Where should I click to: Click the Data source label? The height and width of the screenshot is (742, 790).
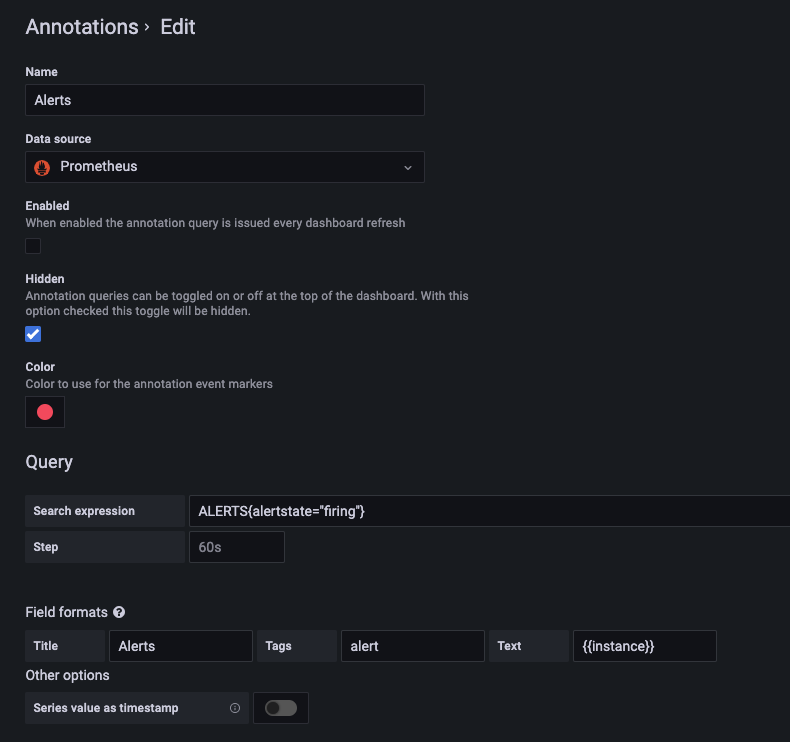tap(58, 139)
